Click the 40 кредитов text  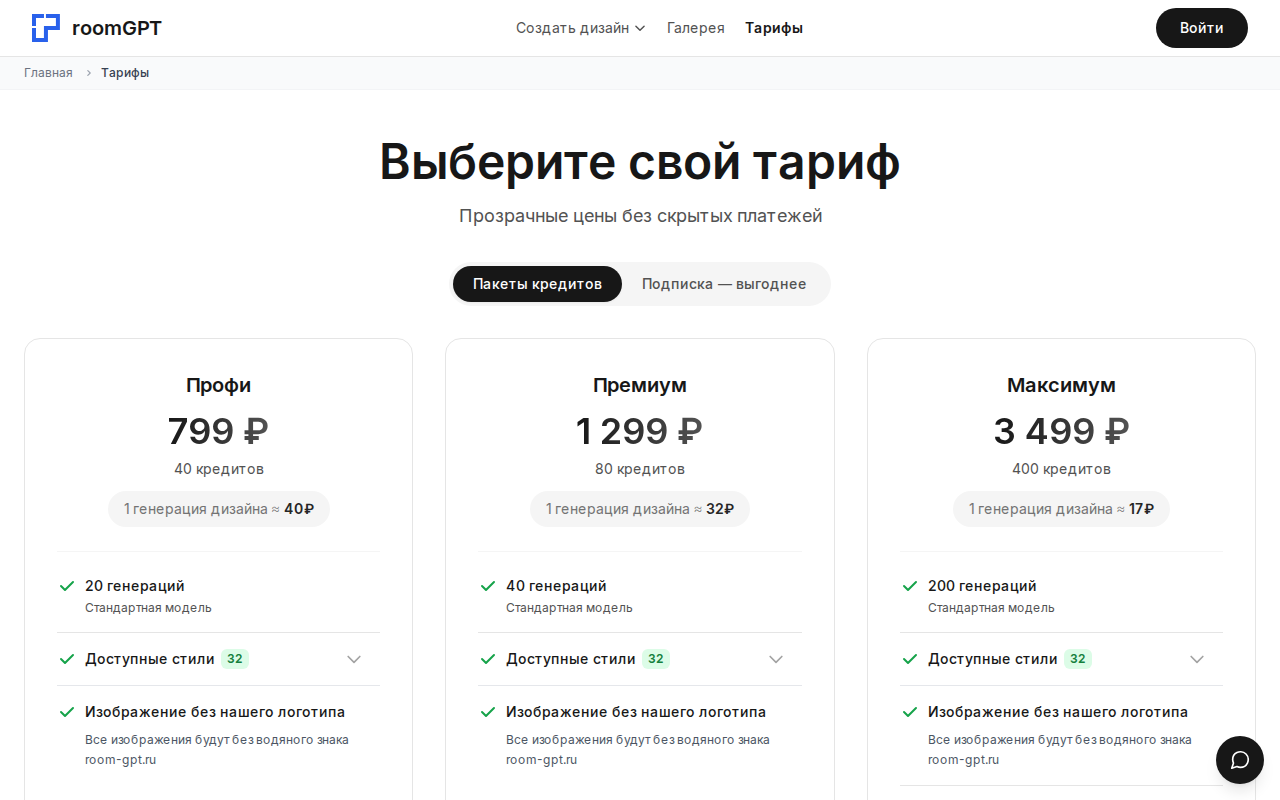coord(219,469)
